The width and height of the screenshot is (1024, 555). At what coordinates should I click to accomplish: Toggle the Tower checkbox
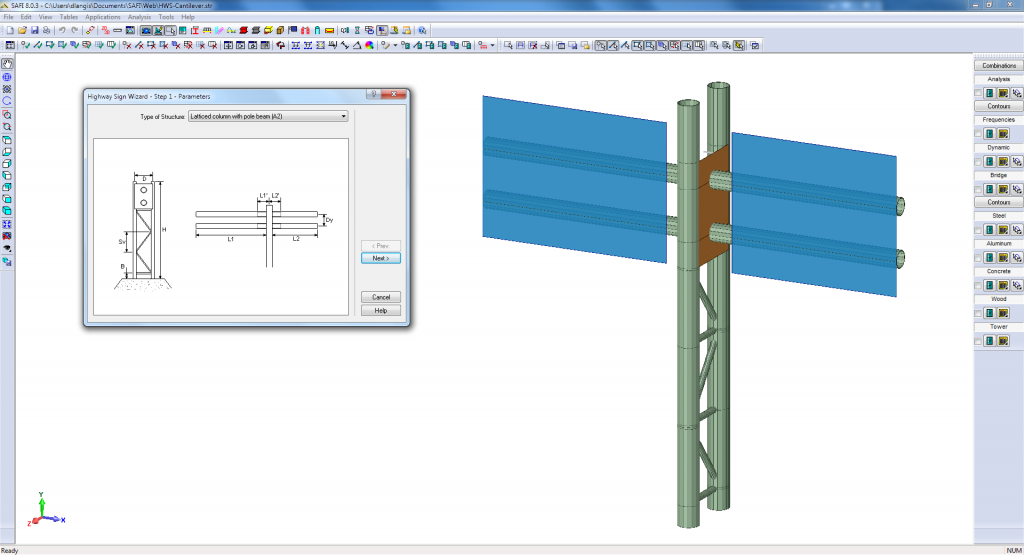coord(978,341)
